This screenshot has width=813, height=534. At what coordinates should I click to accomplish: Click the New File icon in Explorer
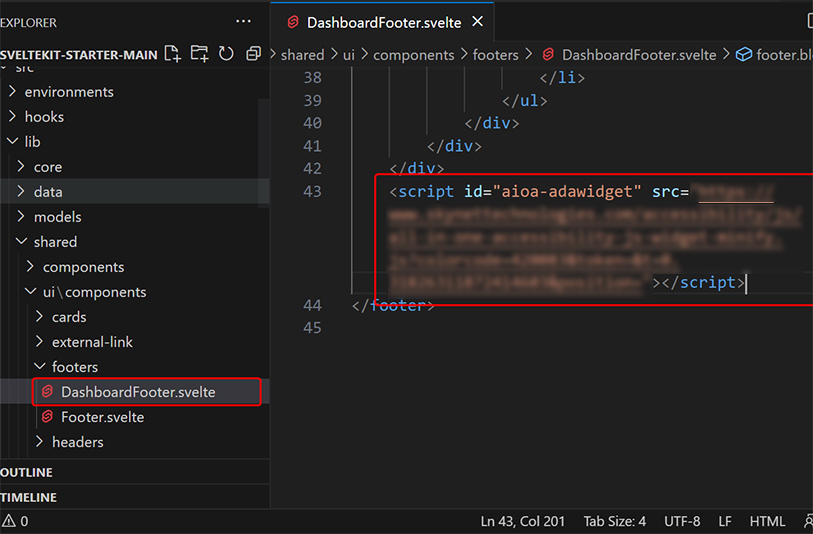(x=173, y=54)
